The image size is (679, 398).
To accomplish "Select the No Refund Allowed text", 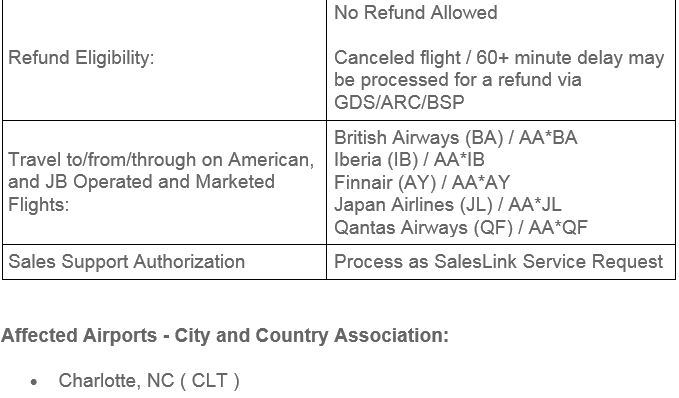I will 415,13.
